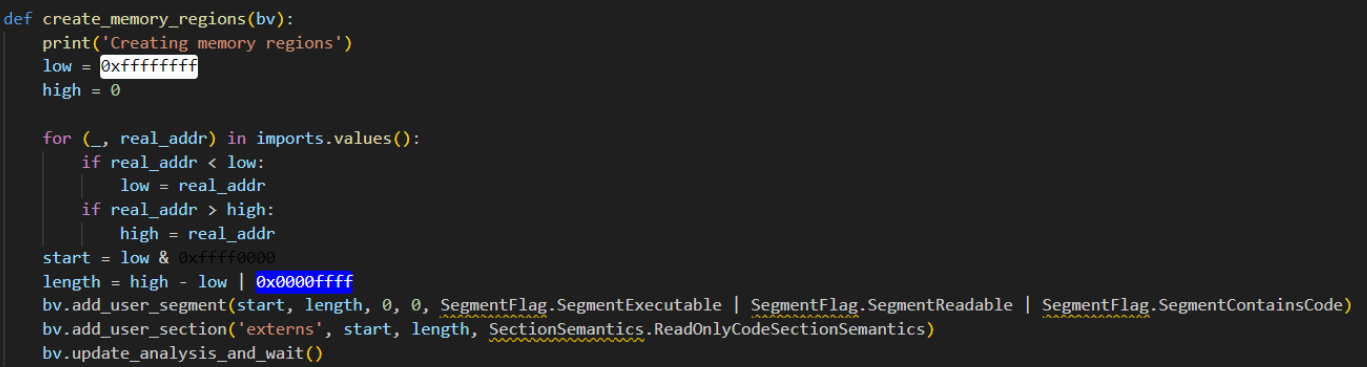Click SegmentFlag.SegmentReadable token
The image size is (1367, 367).
tap(882, 305)
